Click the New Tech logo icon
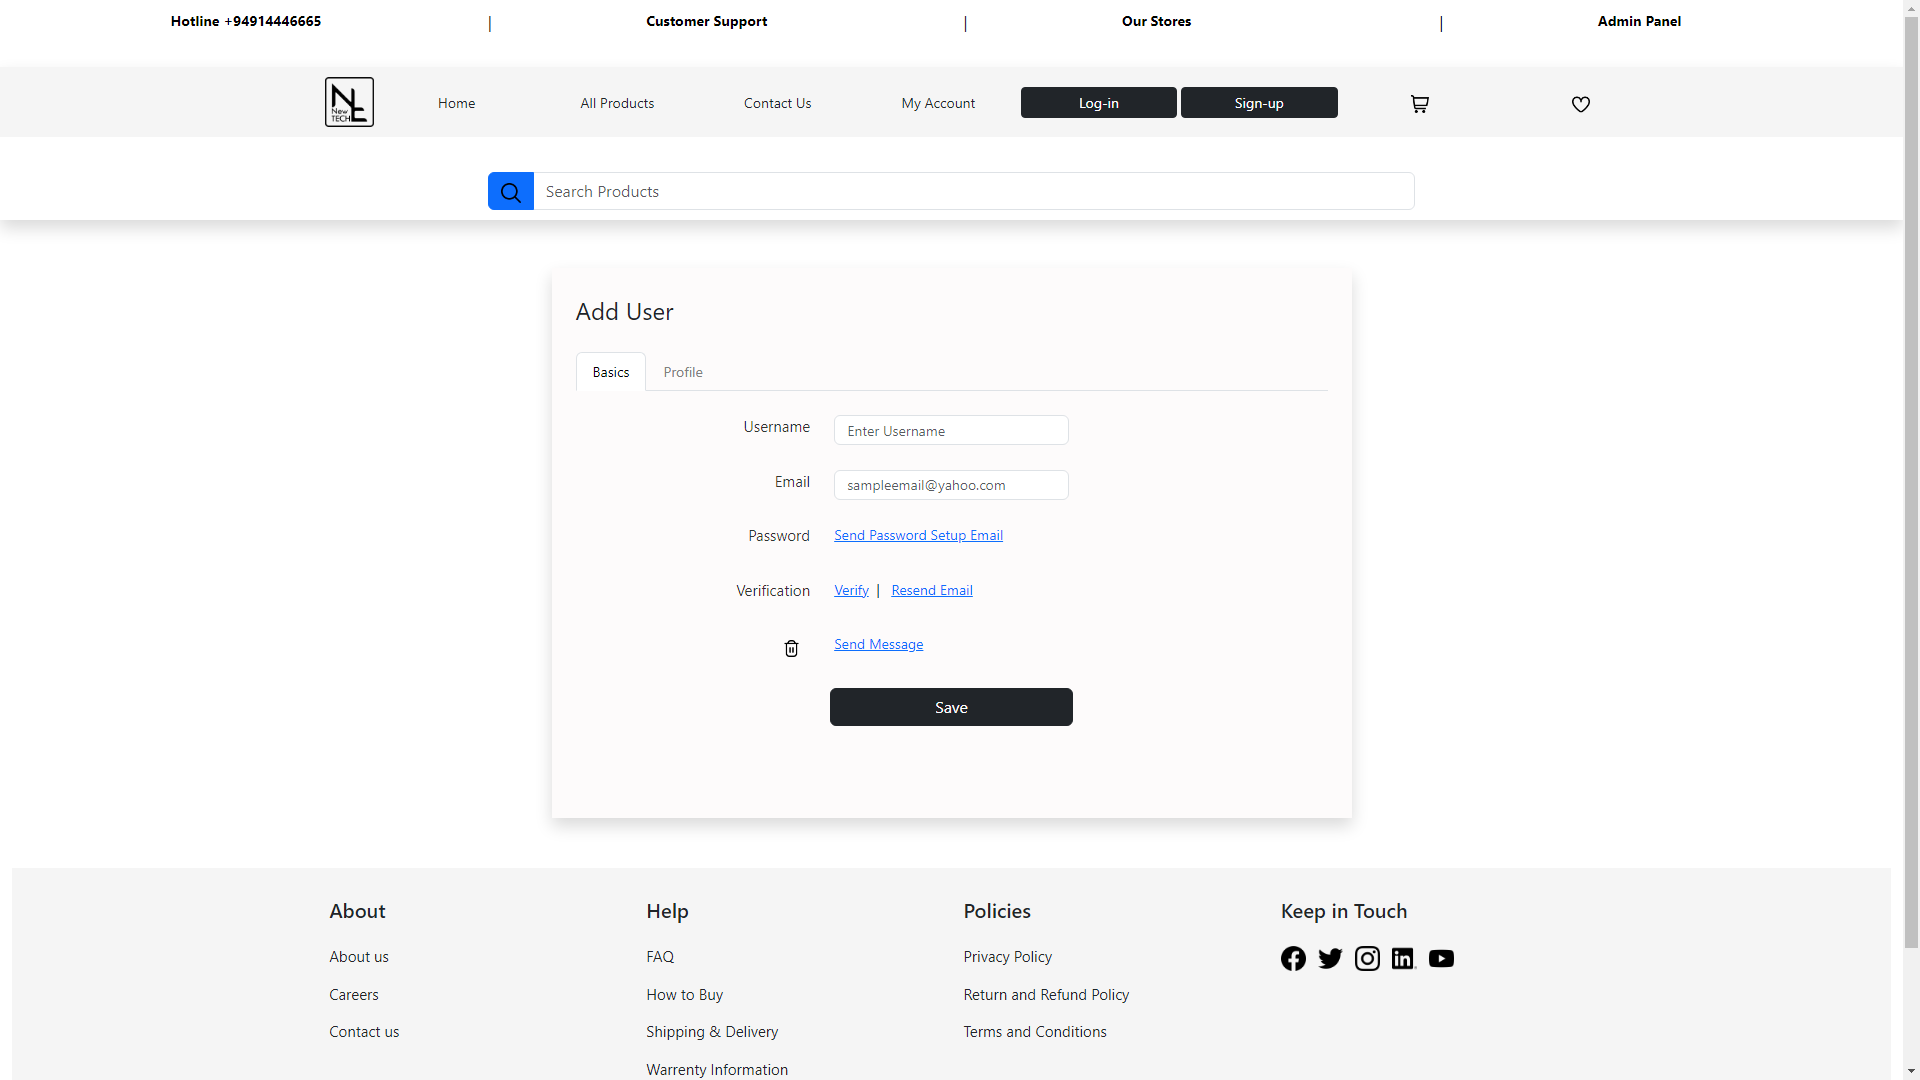 pos(349,102)
